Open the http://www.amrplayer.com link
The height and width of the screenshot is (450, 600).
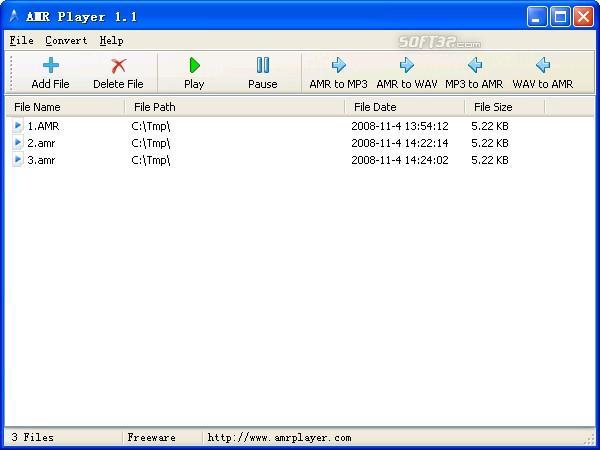279,437
